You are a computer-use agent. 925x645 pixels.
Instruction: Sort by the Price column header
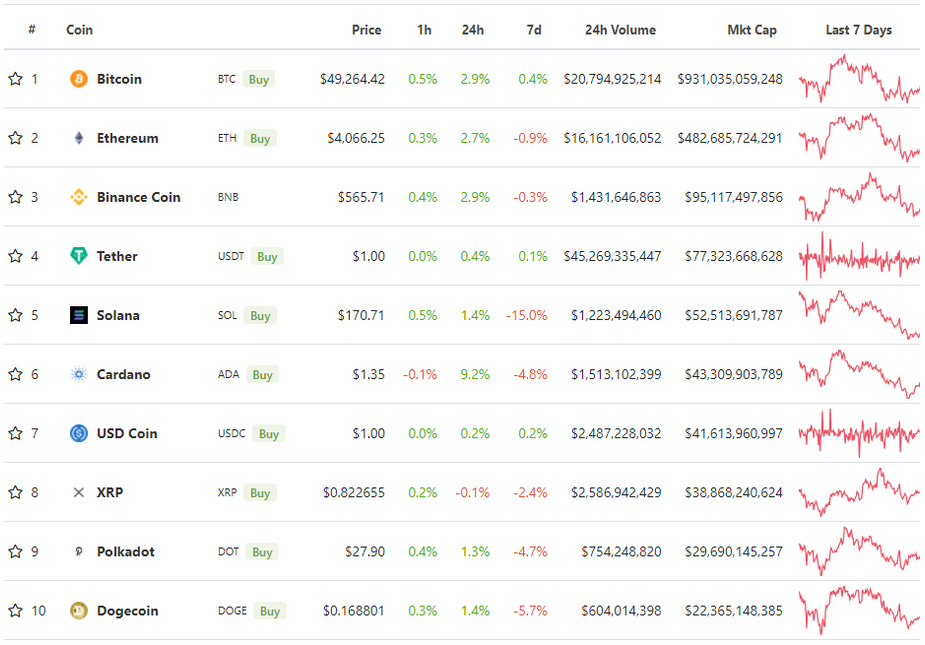(366, 30)
